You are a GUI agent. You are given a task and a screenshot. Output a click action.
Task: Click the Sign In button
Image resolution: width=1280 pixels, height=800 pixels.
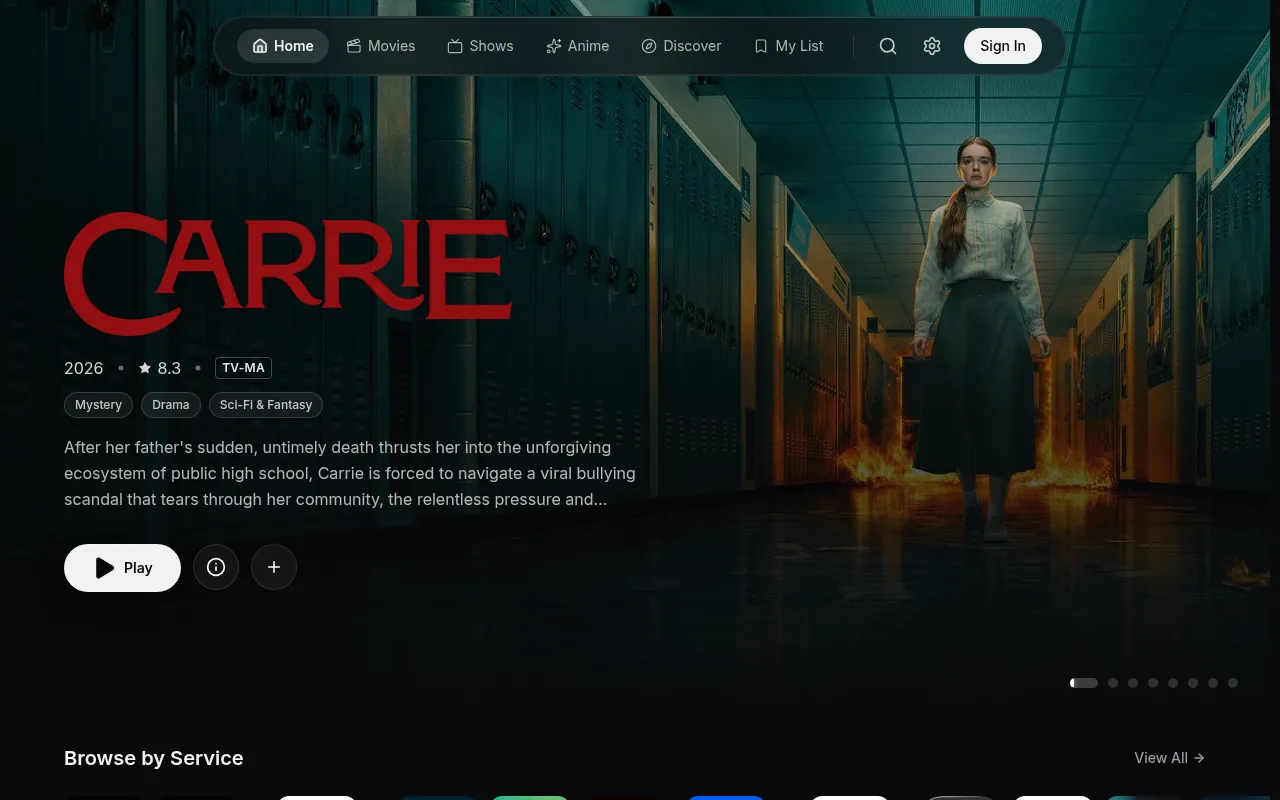coord(1003,46)
